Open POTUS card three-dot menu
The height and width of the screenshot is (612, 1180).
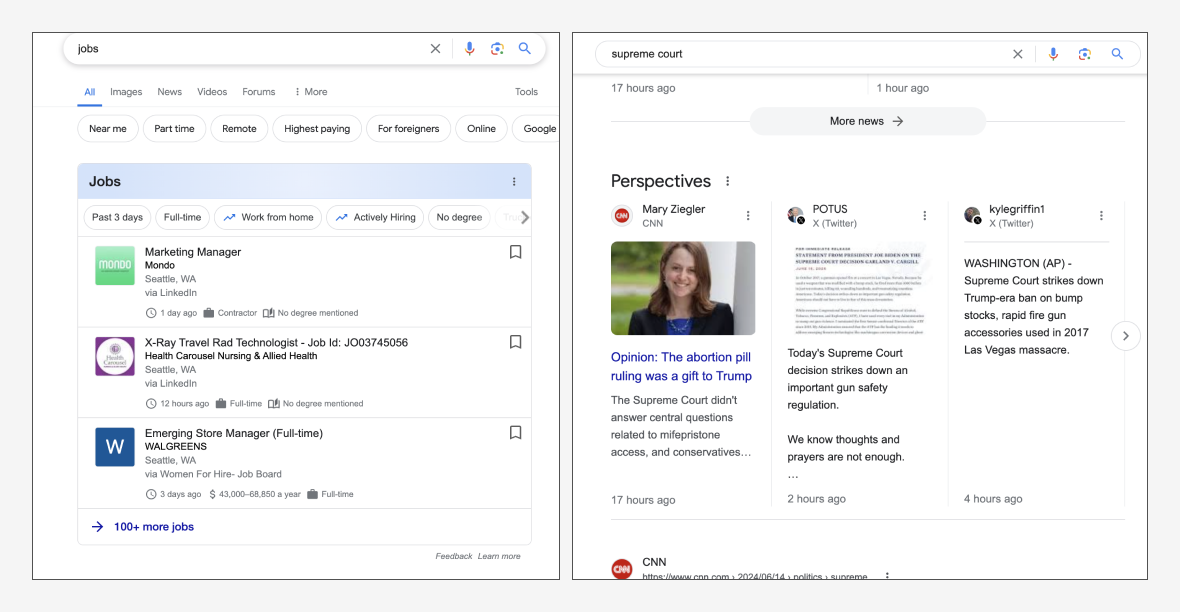pyautogui.click(x=925, y=216)
